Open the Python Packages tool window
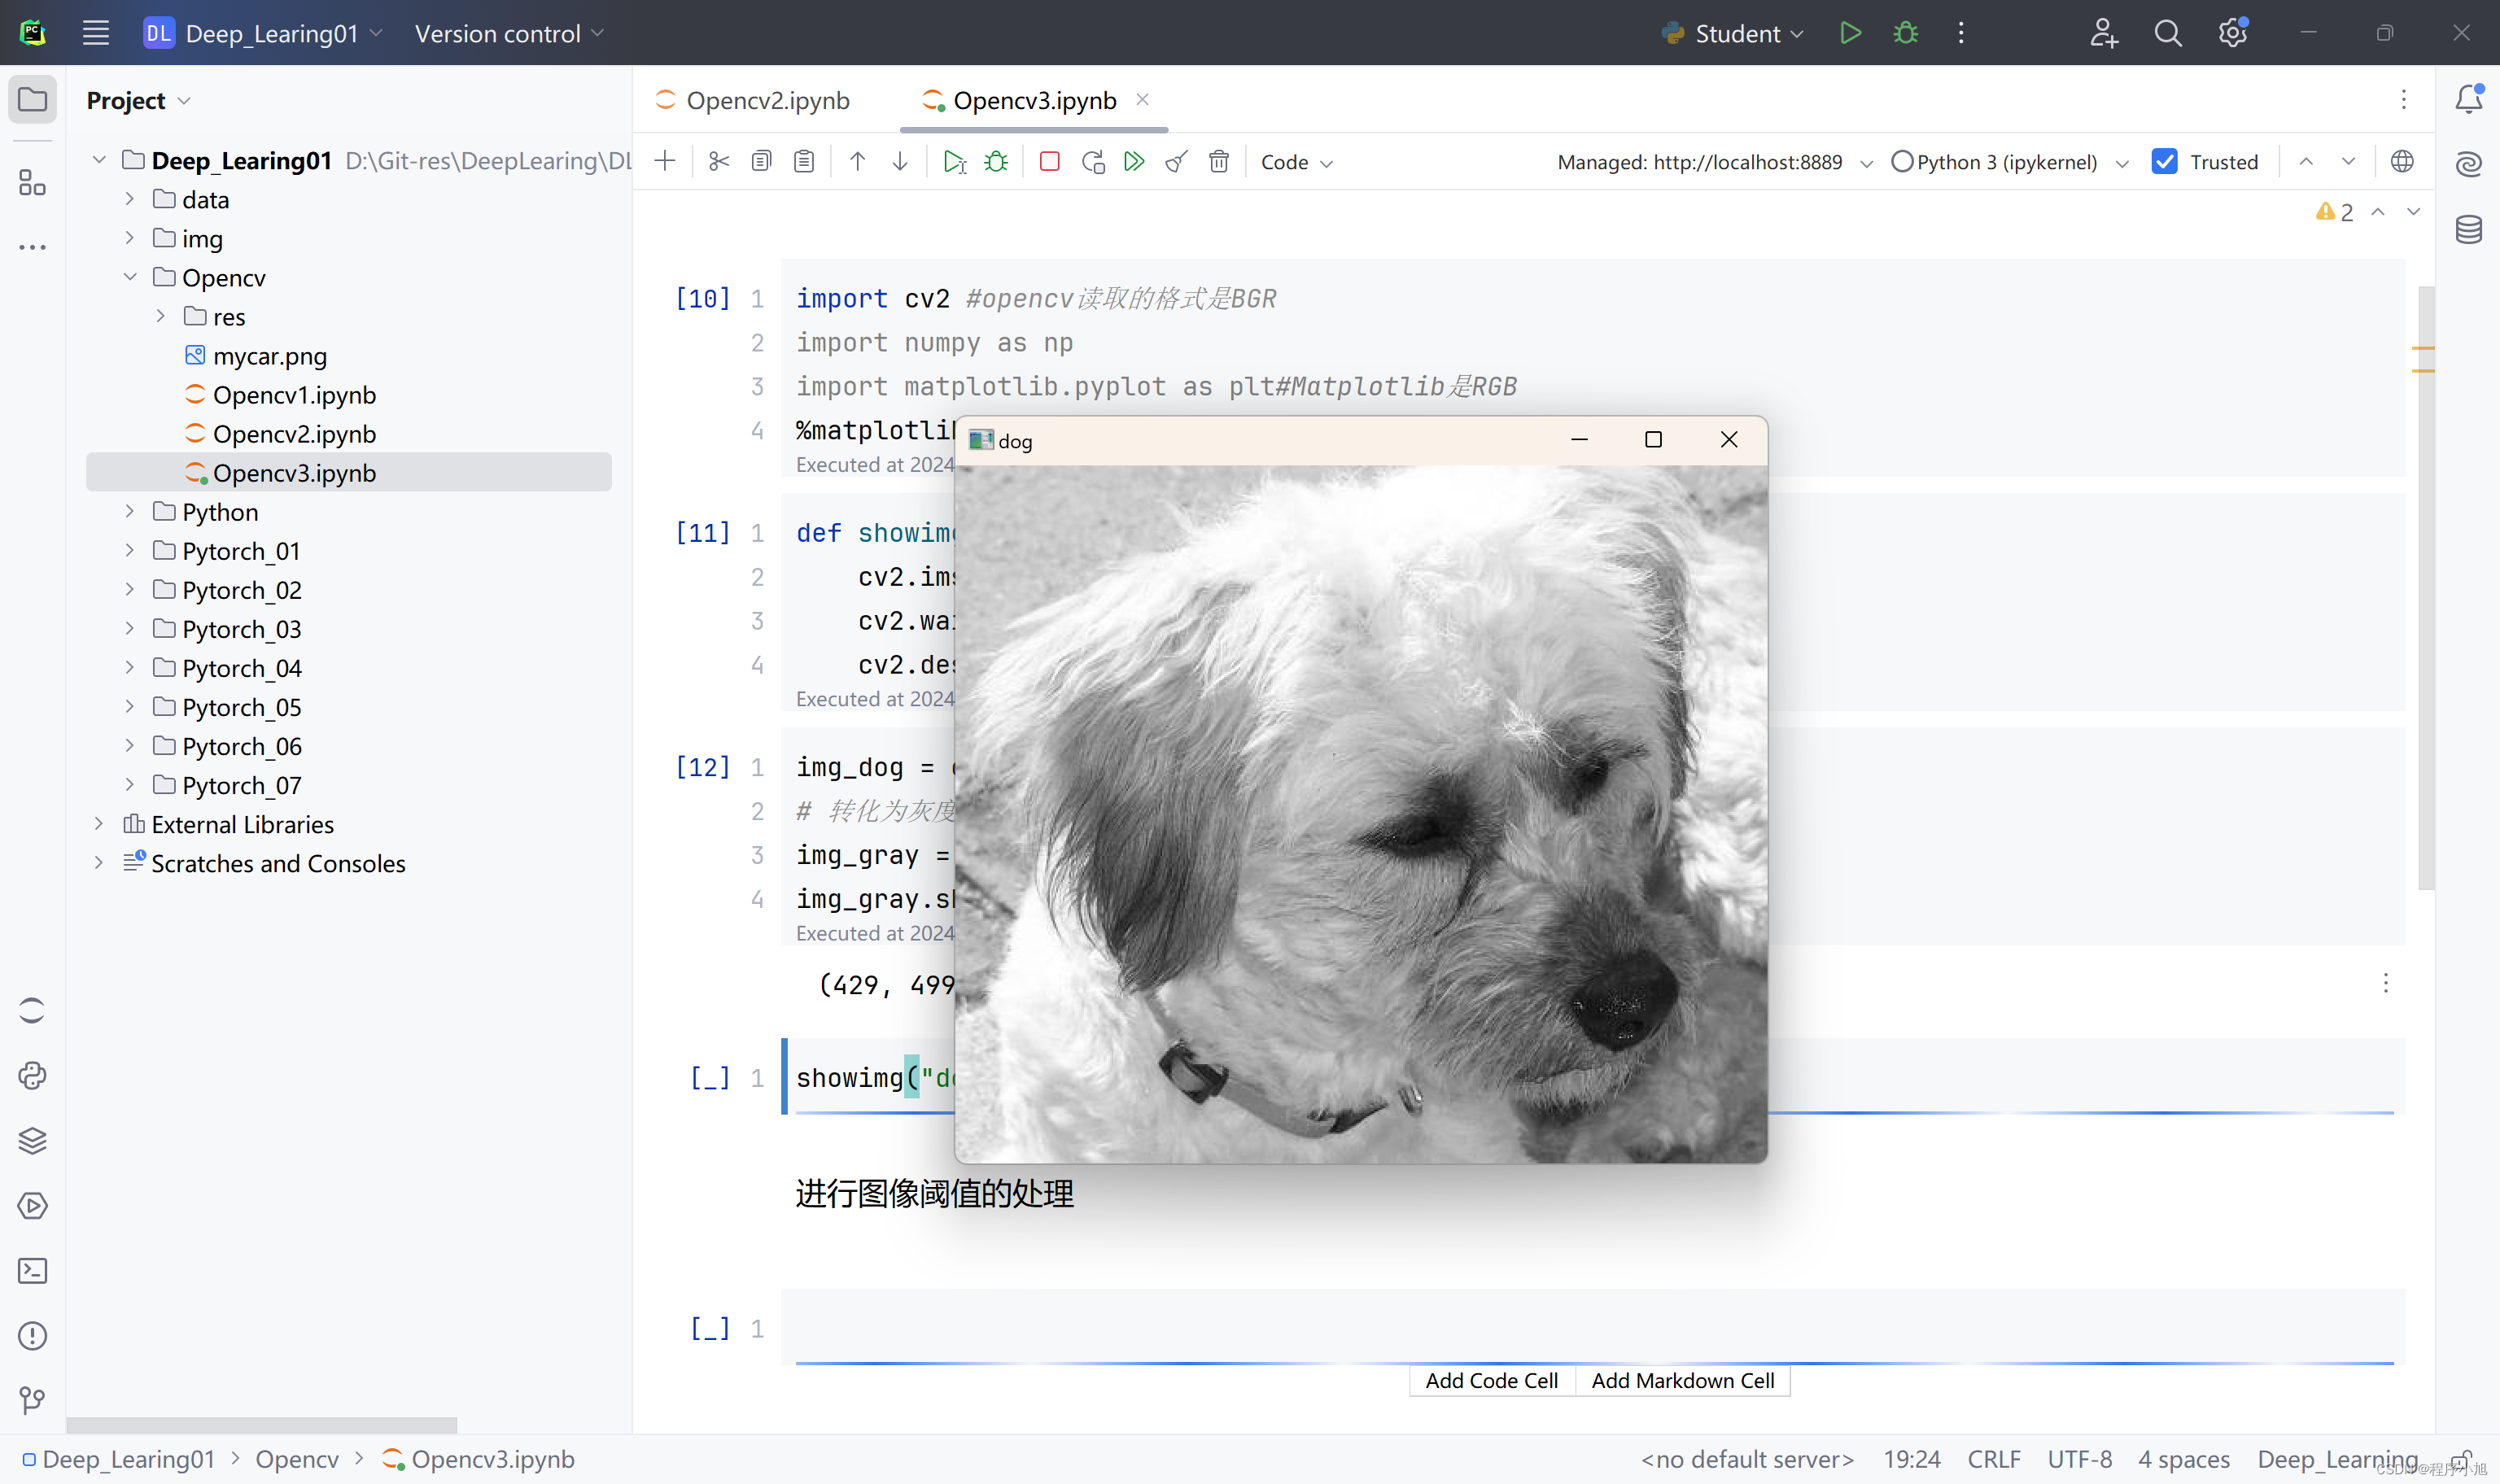Viewport: 2500px width, 1484px height. click(32, 1140)
